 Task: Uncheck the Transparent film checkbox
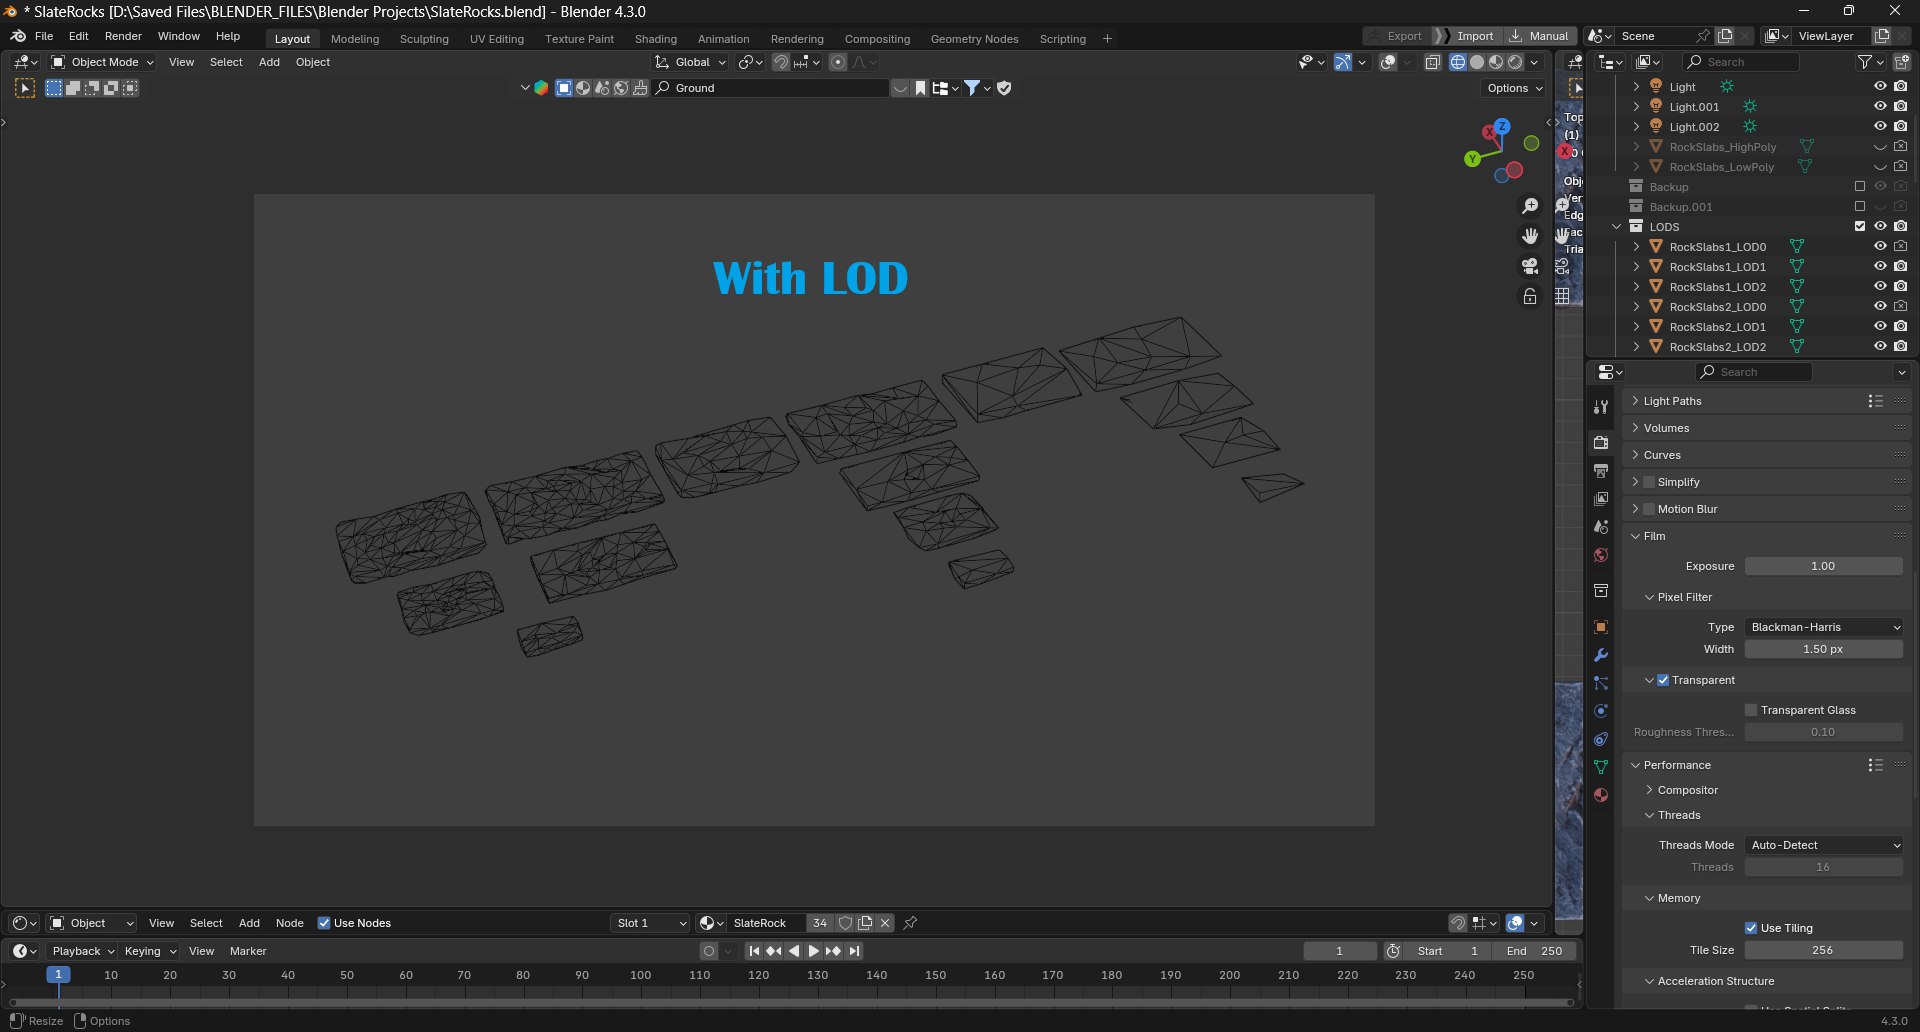1663,680
